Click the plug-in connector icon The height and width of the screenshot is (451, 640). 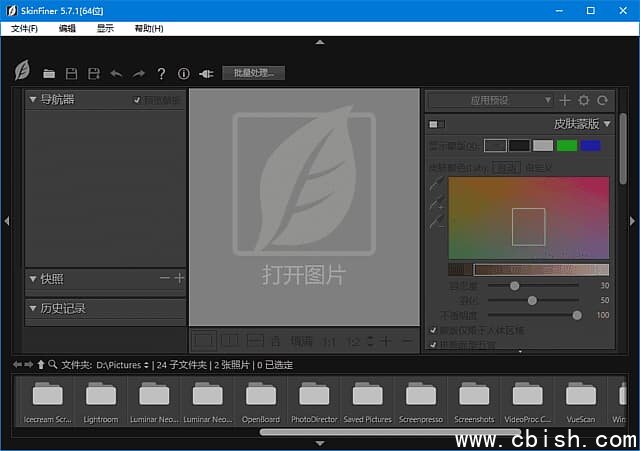pyautogui.click(x=206, y=73)
